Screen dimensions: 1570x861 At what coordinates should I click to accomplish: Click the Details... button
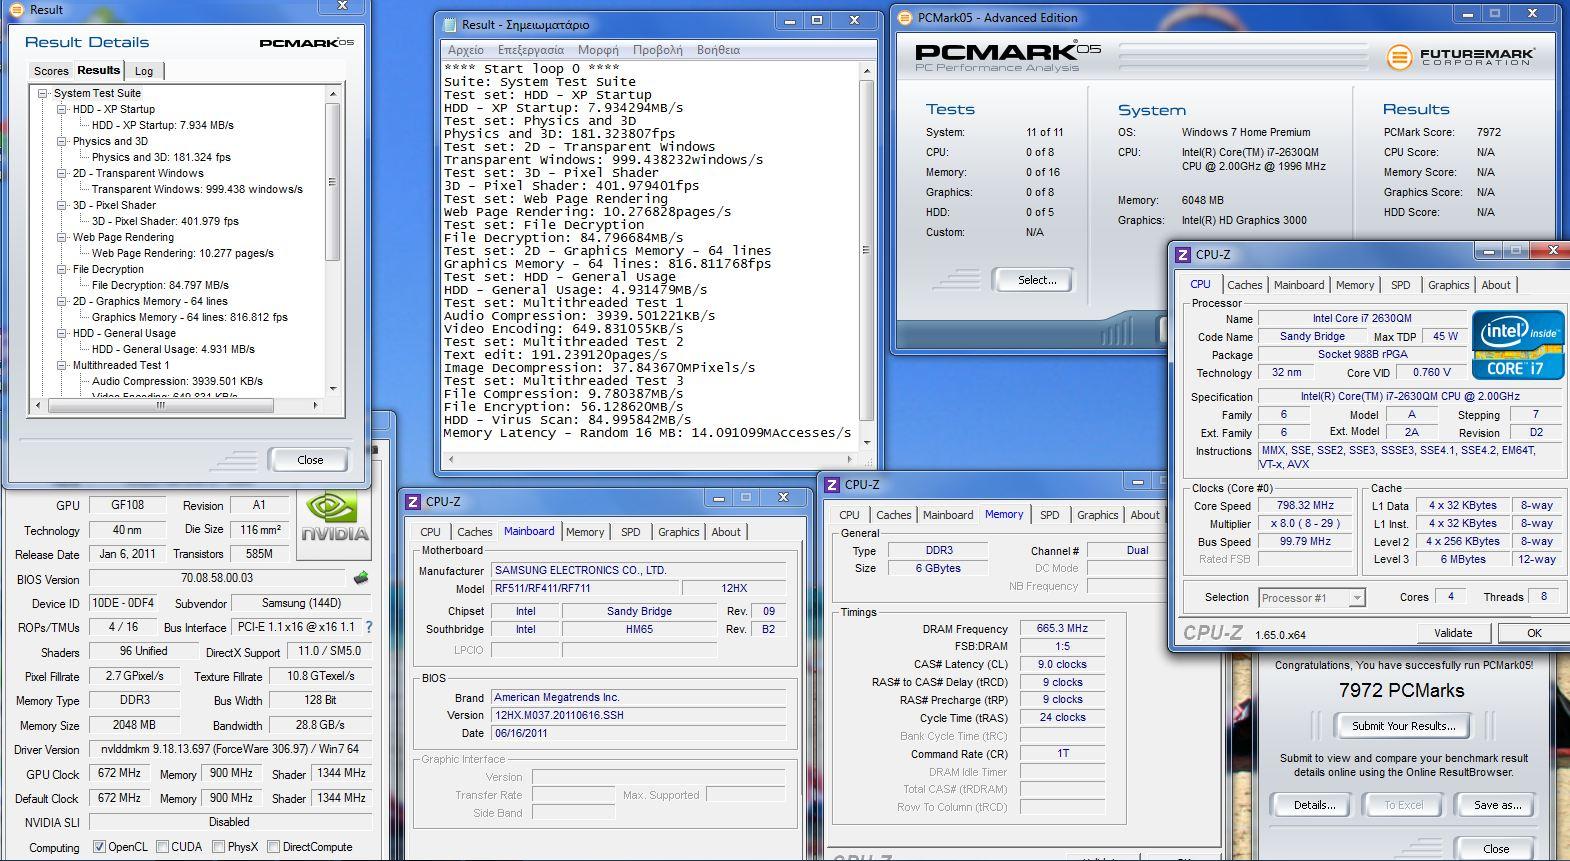coord(1314,805)
